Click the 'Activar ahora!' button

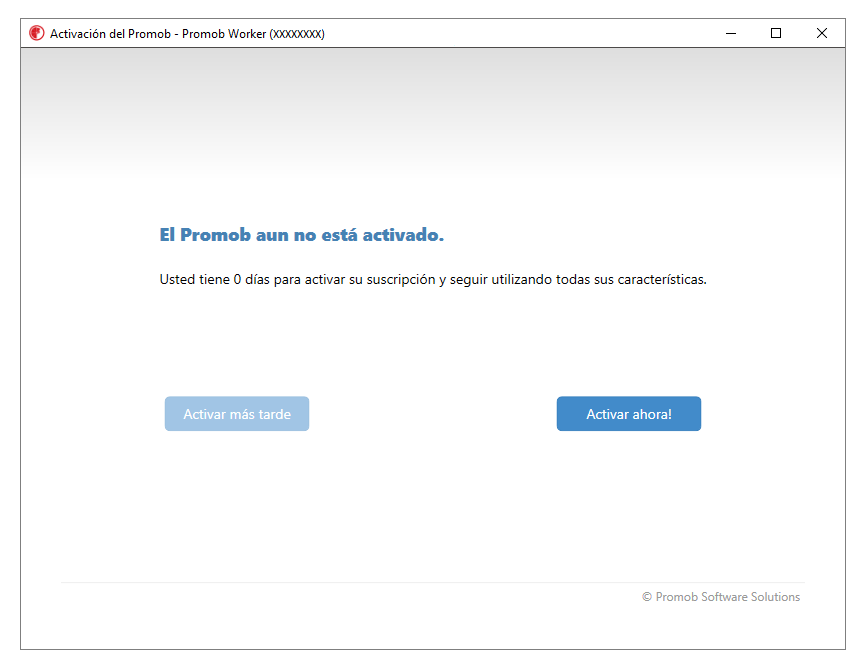tap(629, 414)
